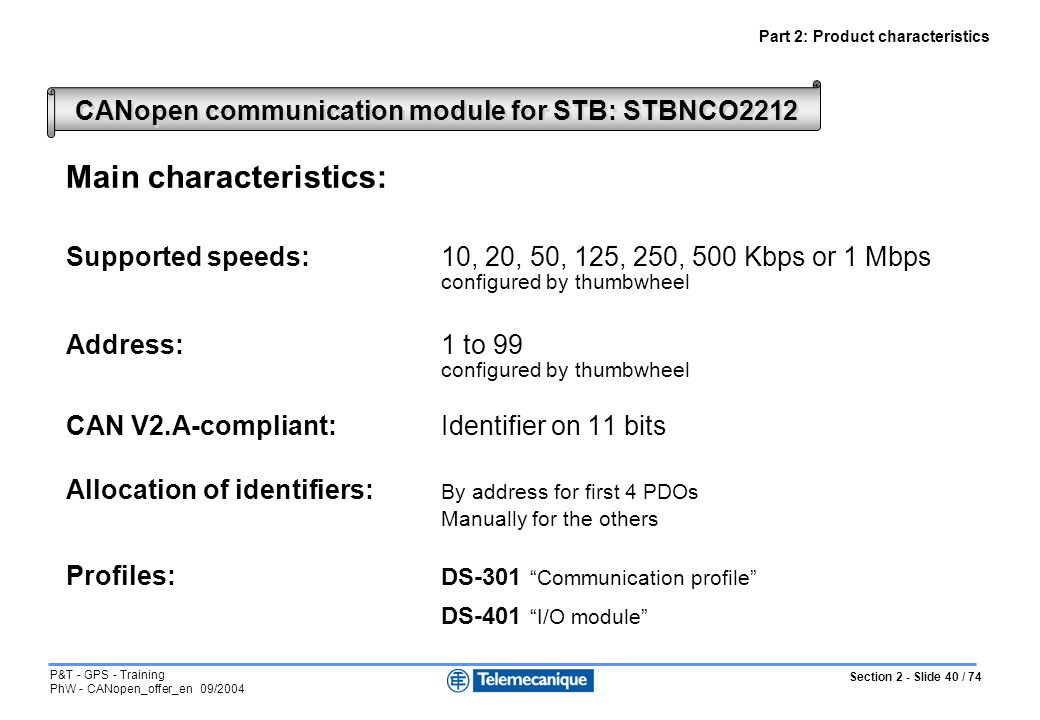
Task: Click 'configured by thumbwheel' under address
Action: pos(565,370)
